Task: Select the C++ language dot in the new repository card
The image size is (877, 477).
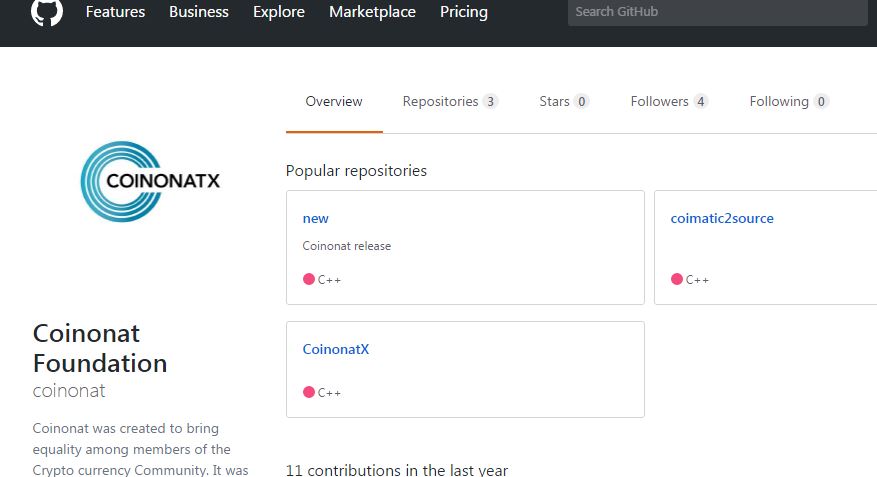Action: coord(309,279)
